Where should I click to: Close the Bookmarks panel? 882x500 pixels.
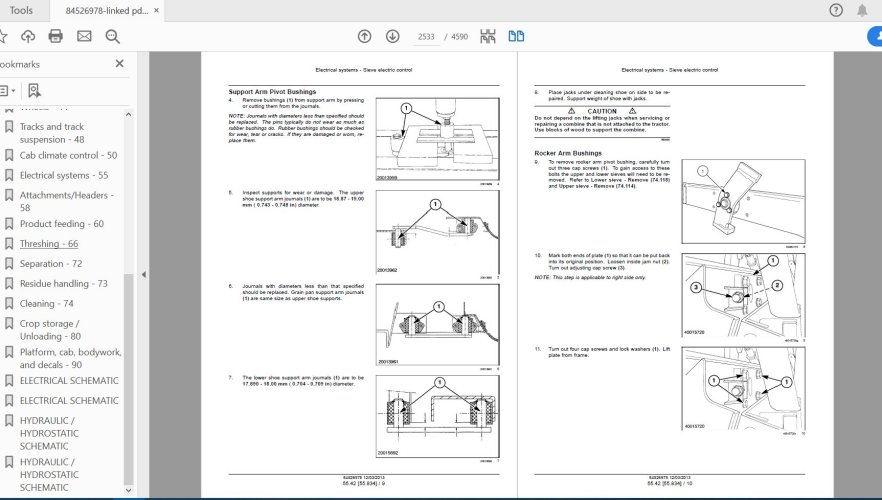119,64
